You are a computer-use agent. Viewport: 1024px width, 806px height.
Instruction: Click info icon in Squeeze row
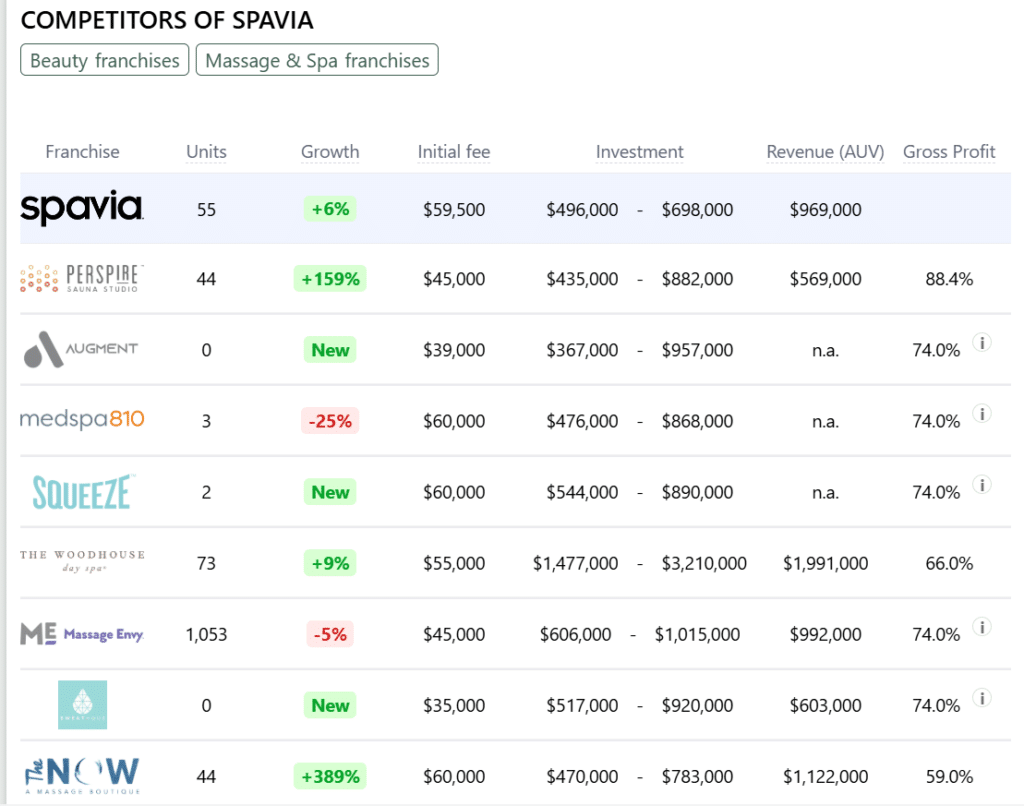[x=982, y=485]
